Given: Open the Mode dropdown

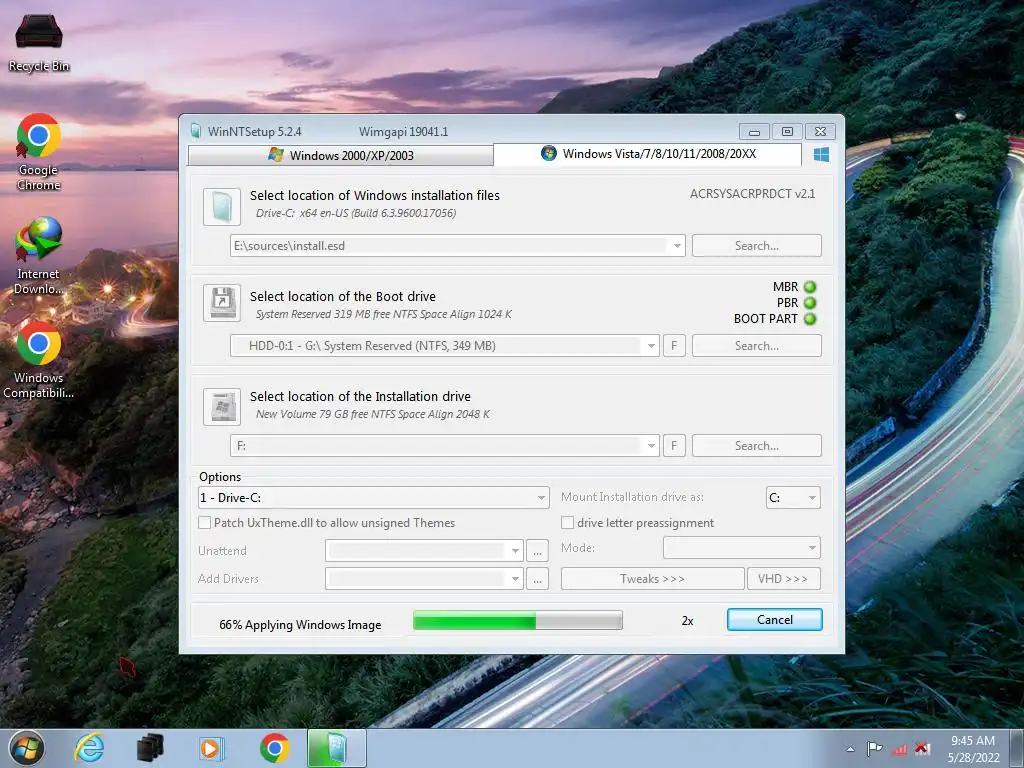Looking at the screenshot, I should click(742, 548).
